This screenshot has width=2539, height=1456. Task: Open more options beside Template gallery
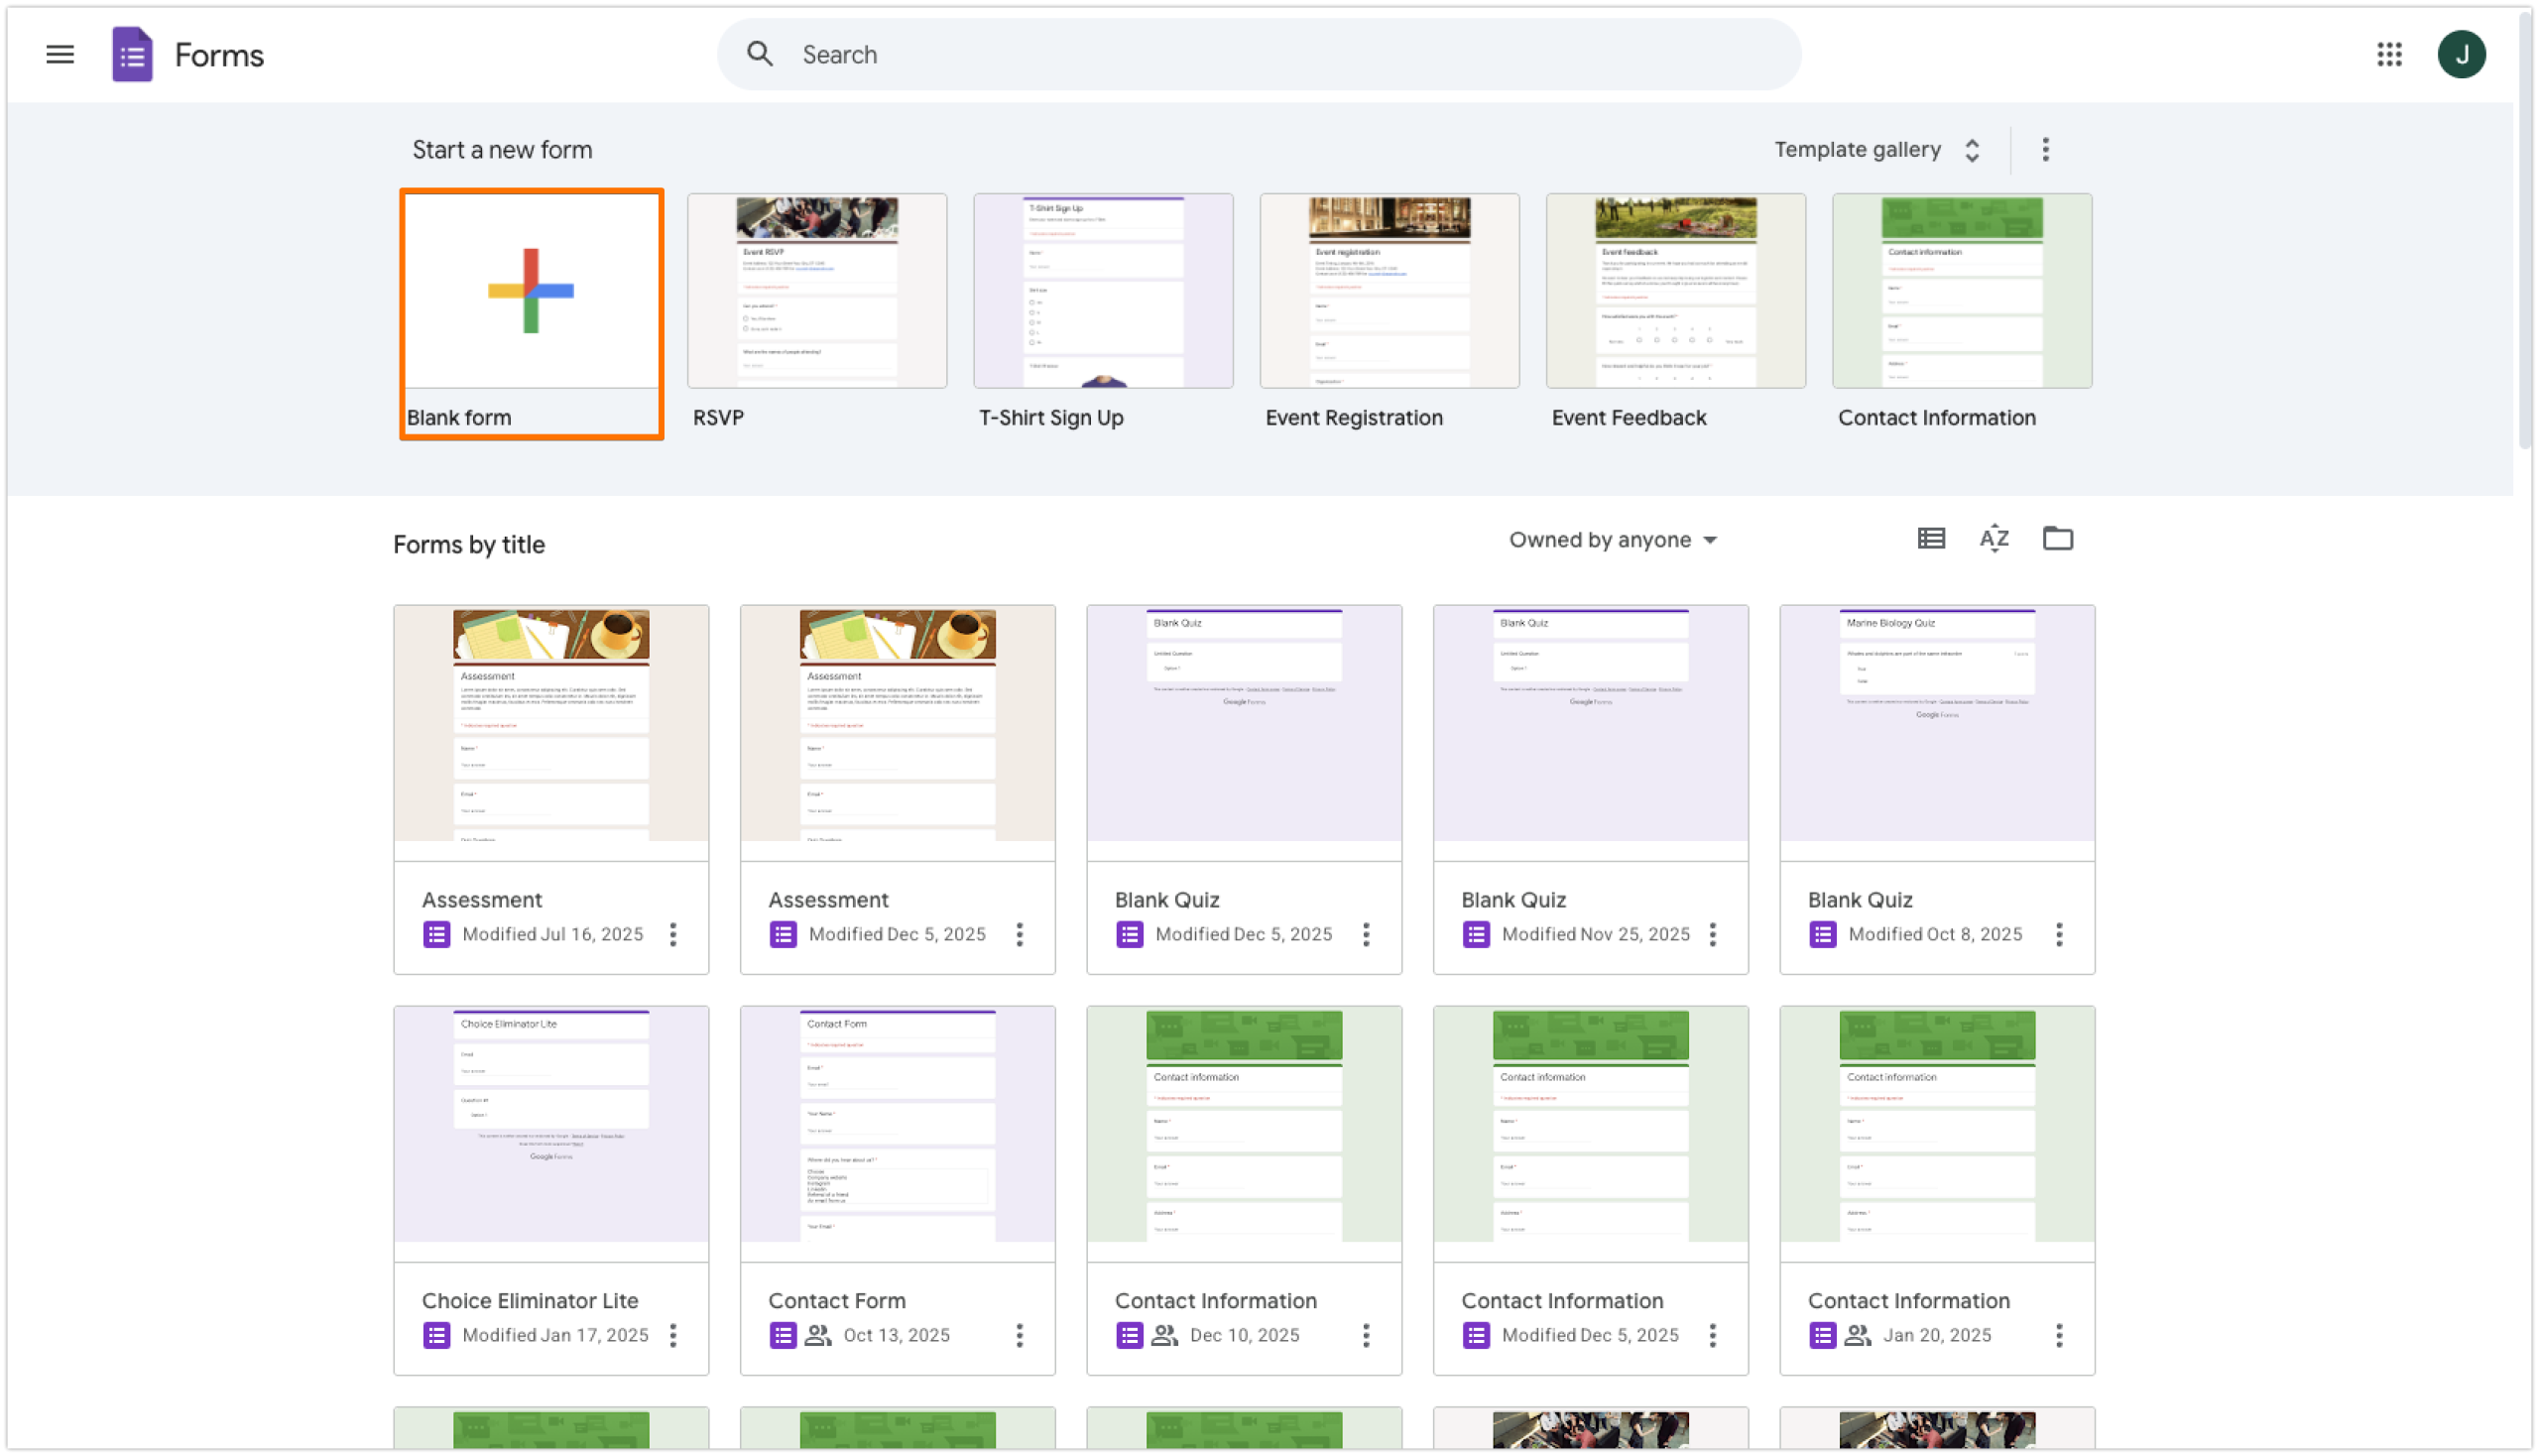pyautogui.click(x=2045, y=150)
